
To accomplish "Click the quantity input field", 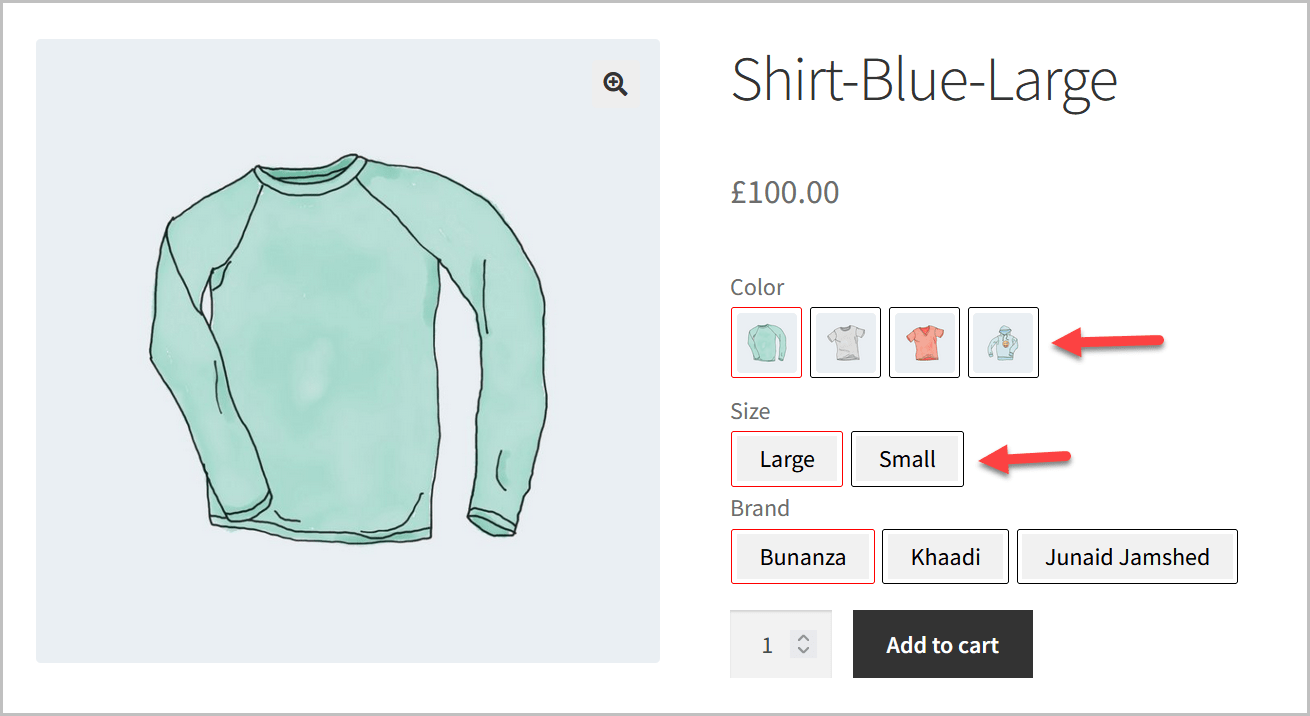I will [x=767, y=645].
